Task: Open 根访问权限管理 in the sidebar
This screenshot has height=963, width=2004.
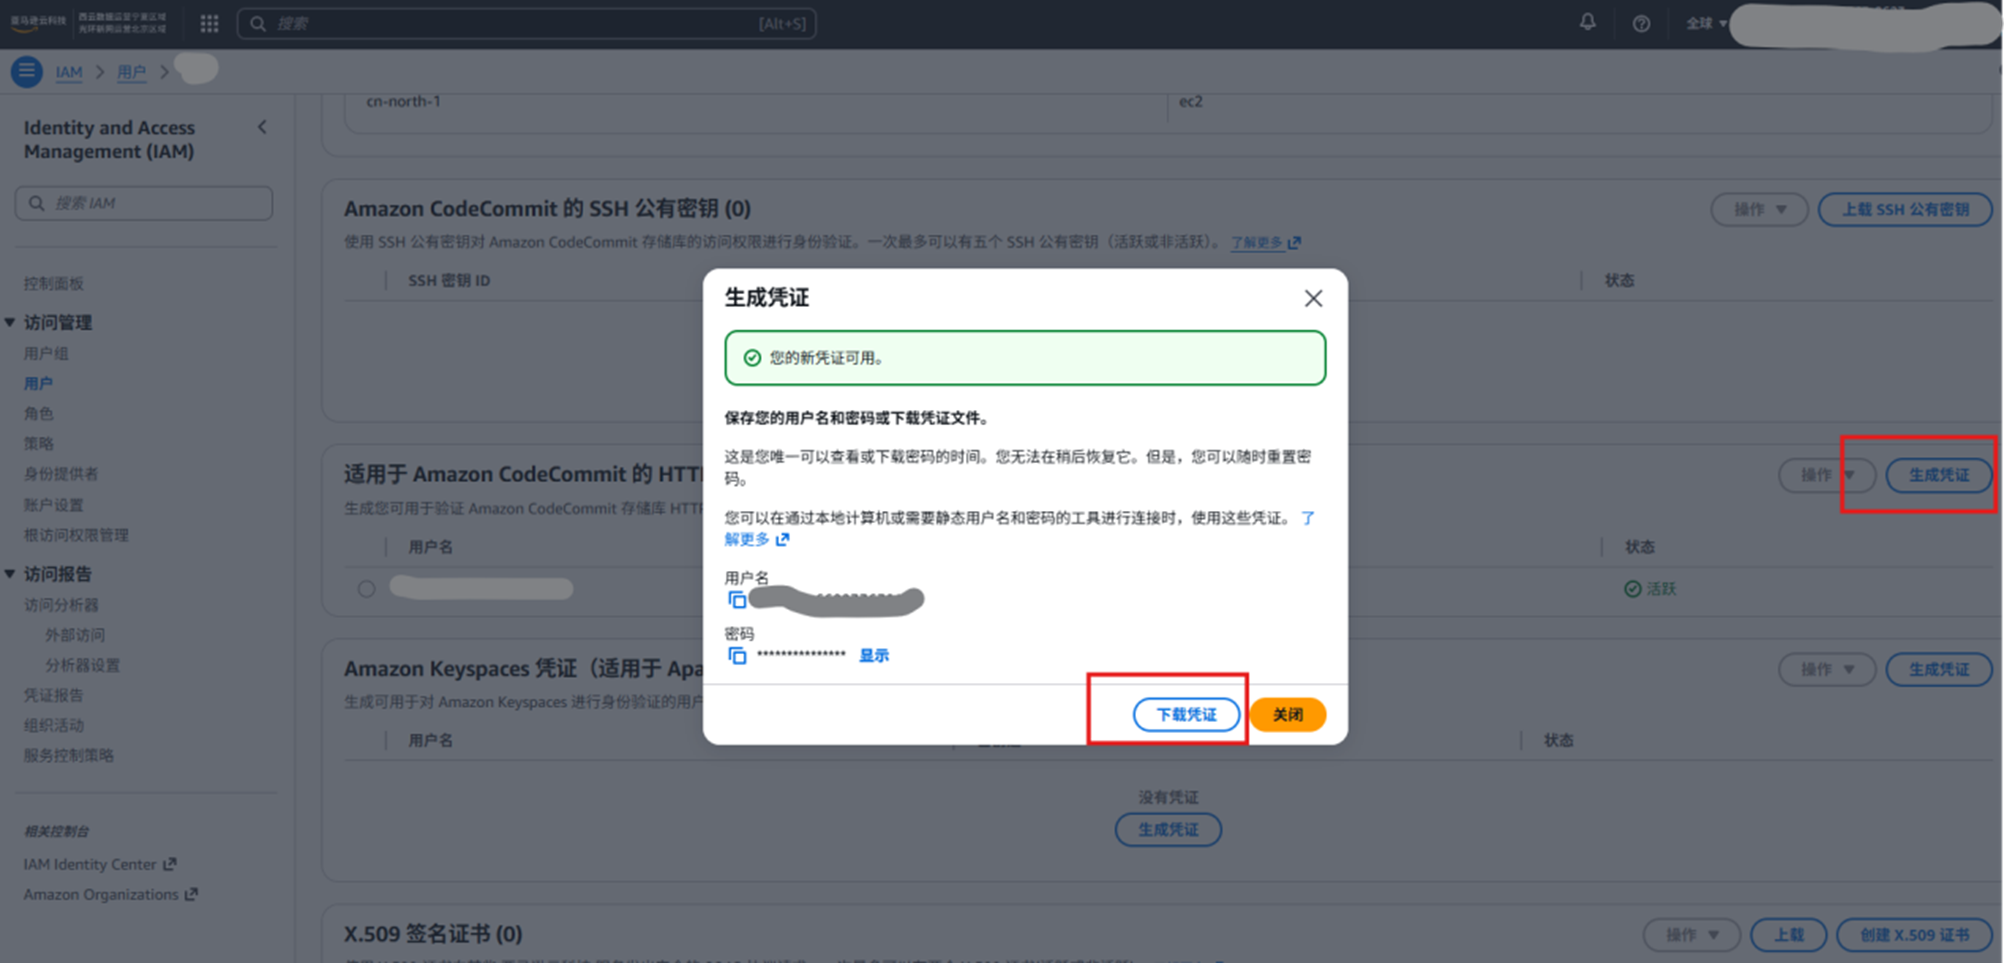Action: tap(76, 535)
